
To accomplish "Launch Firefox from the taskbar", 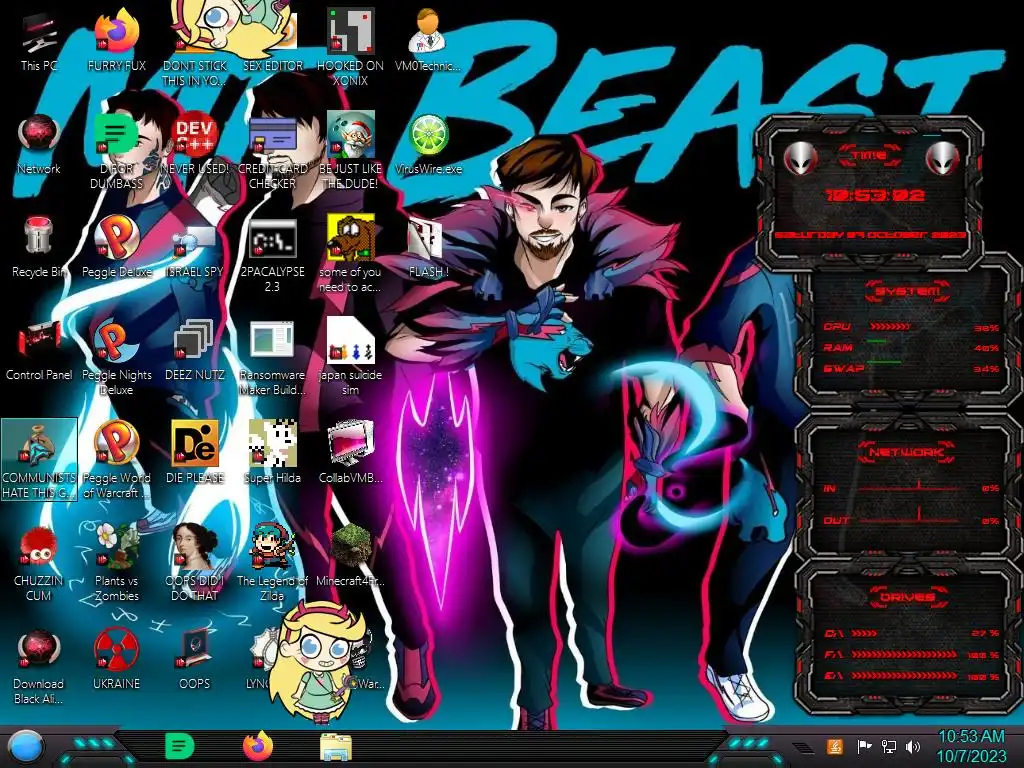I will click(258, 746).
